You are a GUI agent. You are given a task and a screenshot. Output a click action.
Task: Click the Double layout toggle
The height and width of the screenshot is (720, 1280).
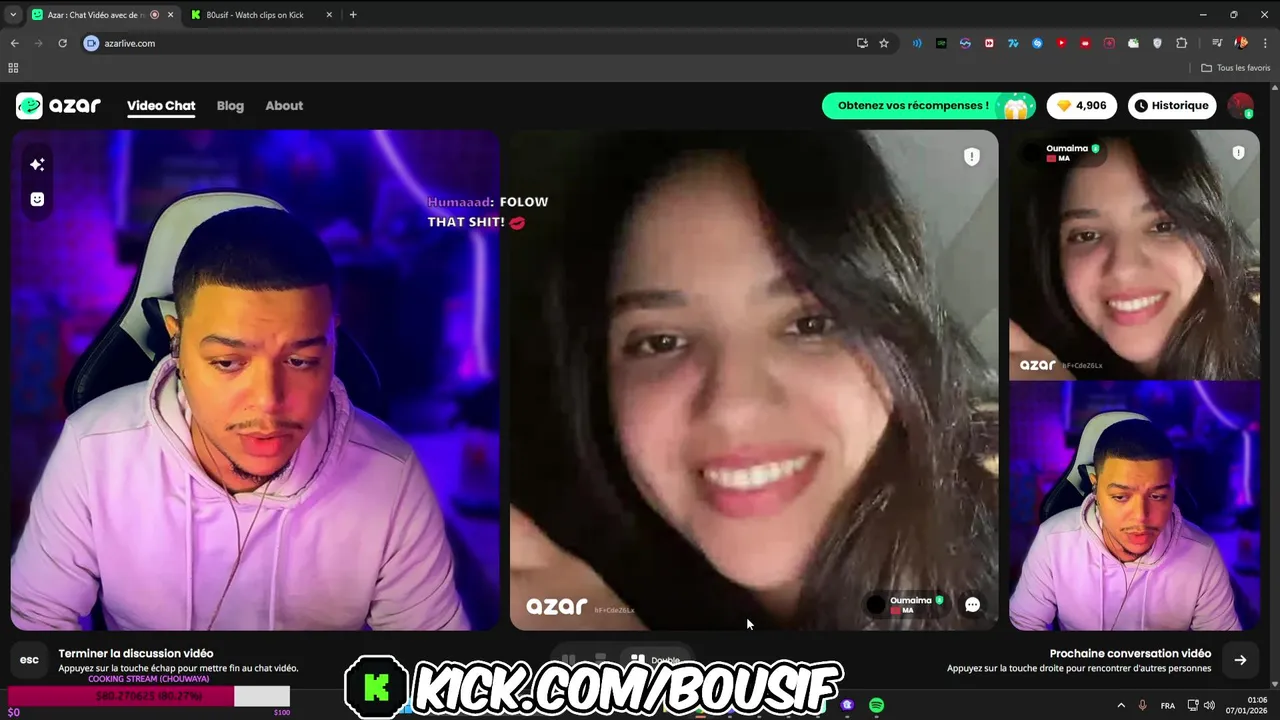click(x=655, y=660)
